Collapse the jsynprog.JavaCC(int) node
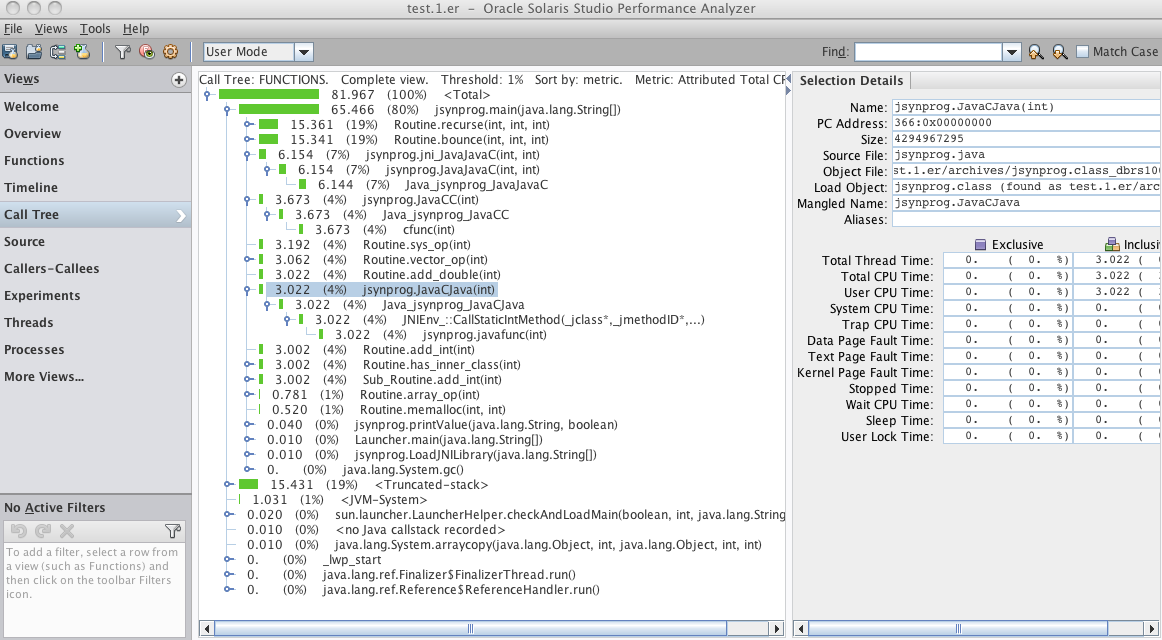The height and width of the screenshot is (640, 1162). (x=248, y=199)
